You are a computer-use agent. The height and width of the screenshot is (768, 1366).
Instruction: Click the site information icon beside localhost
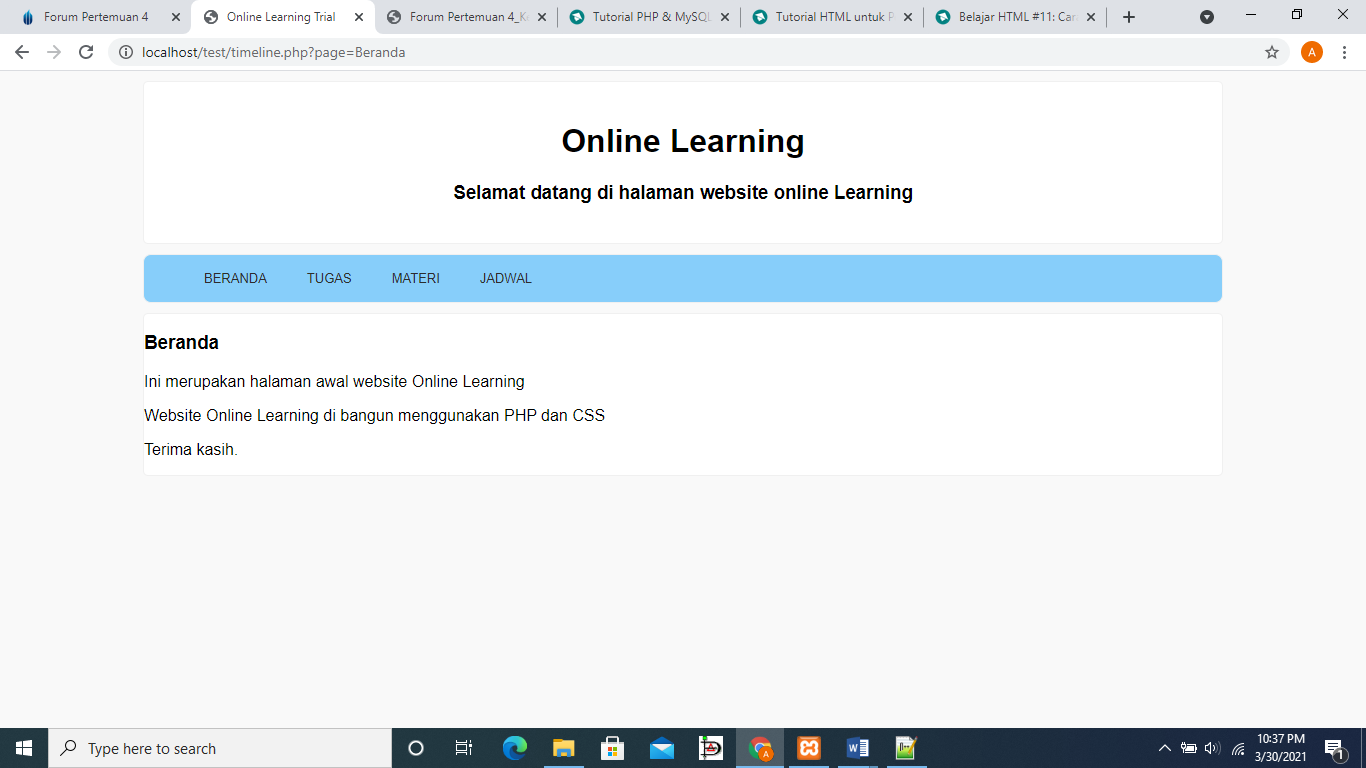point(126,52)
